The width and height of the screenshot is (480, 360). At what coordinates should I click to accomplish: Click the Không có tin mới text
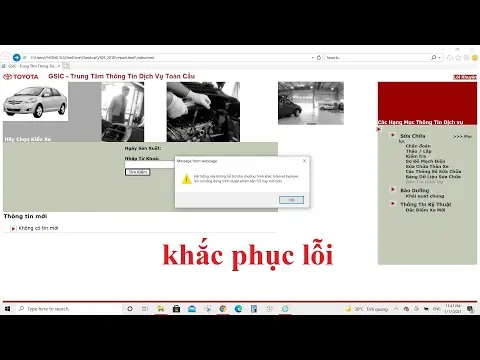[38, 228]
